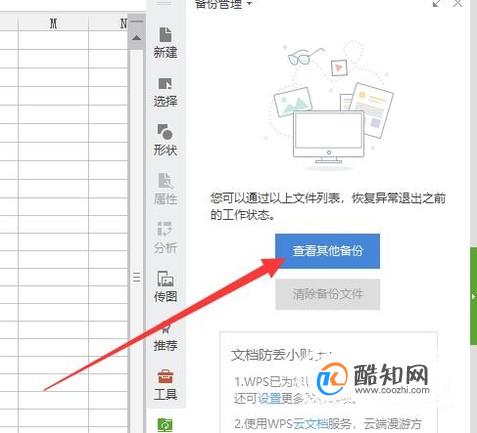Open the 新建 (New) sidebar tool

(165, 43)
